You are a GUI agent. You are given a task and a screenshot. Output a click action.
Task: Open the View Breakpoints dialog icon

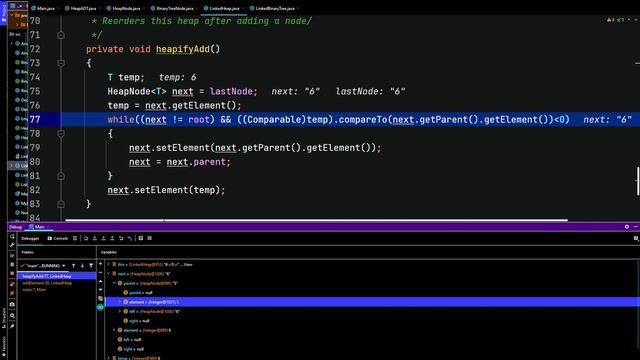point(12,284)
